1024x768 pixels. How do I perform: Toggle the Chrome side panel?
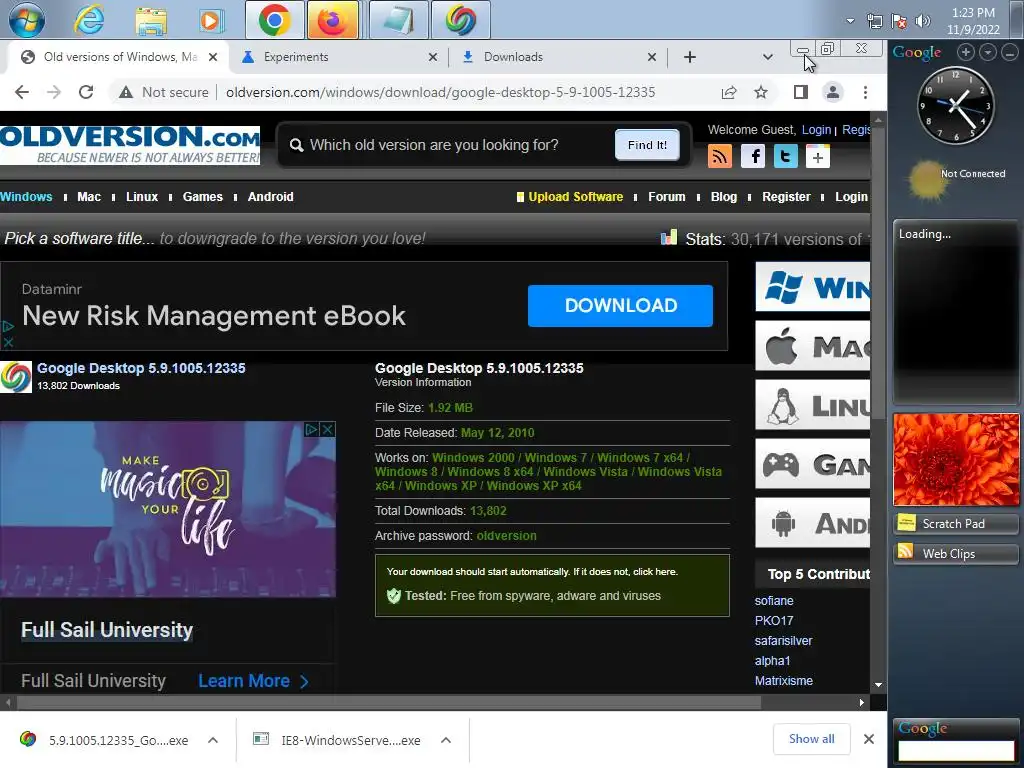[801, 92]
